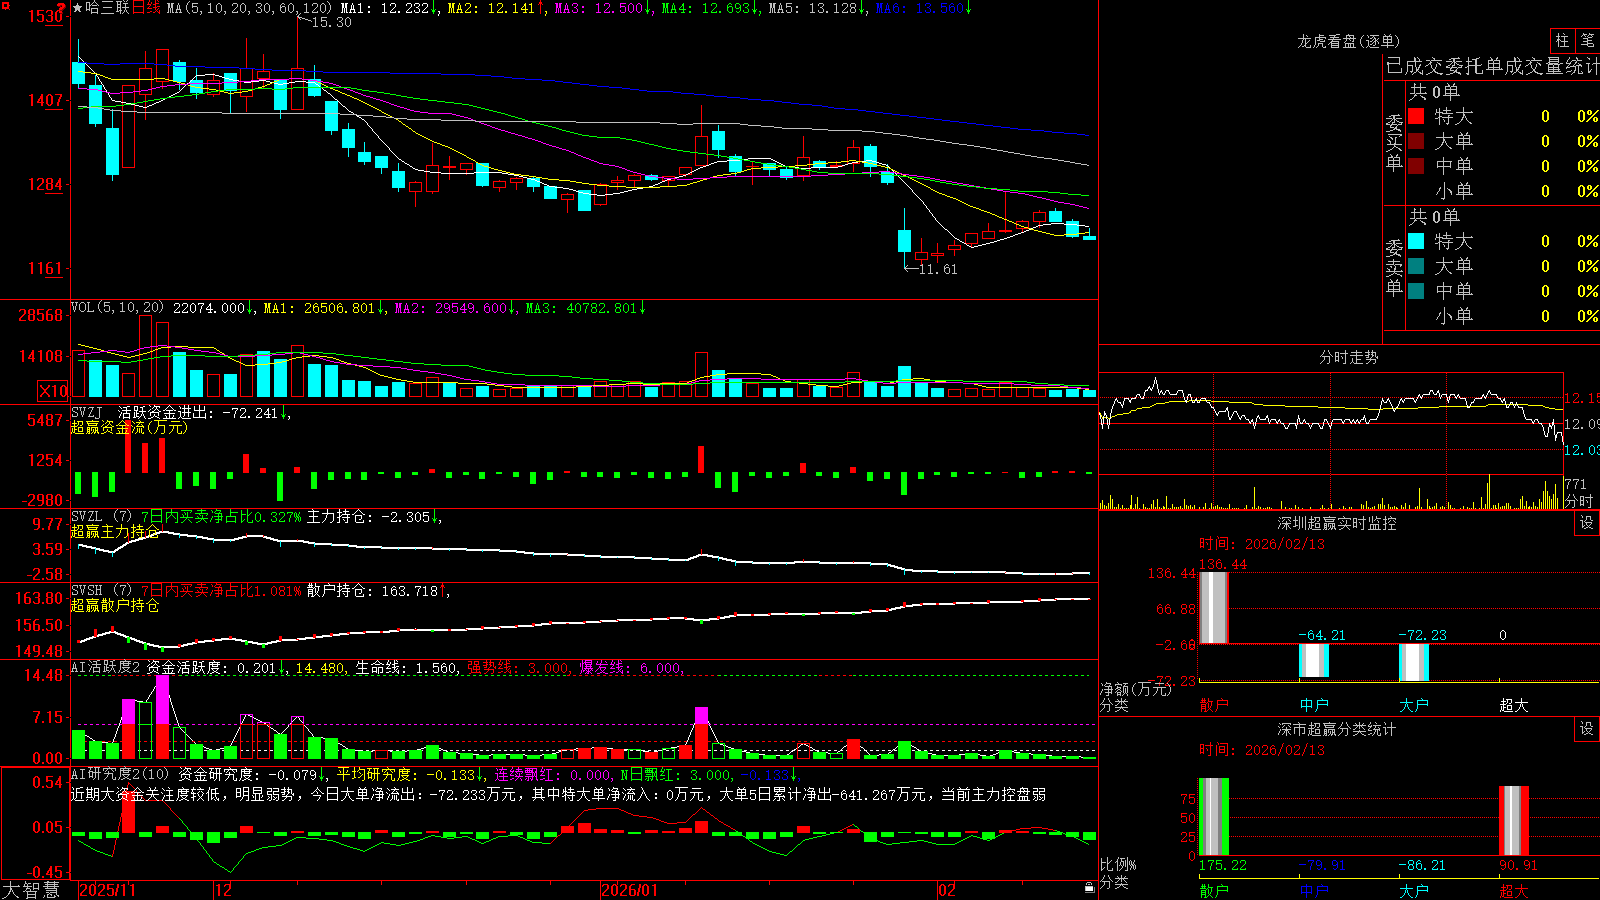
Task: Open 设 settings for 深市超赢分类统计
Action: pyautogui.click(x=1587, y=729)
